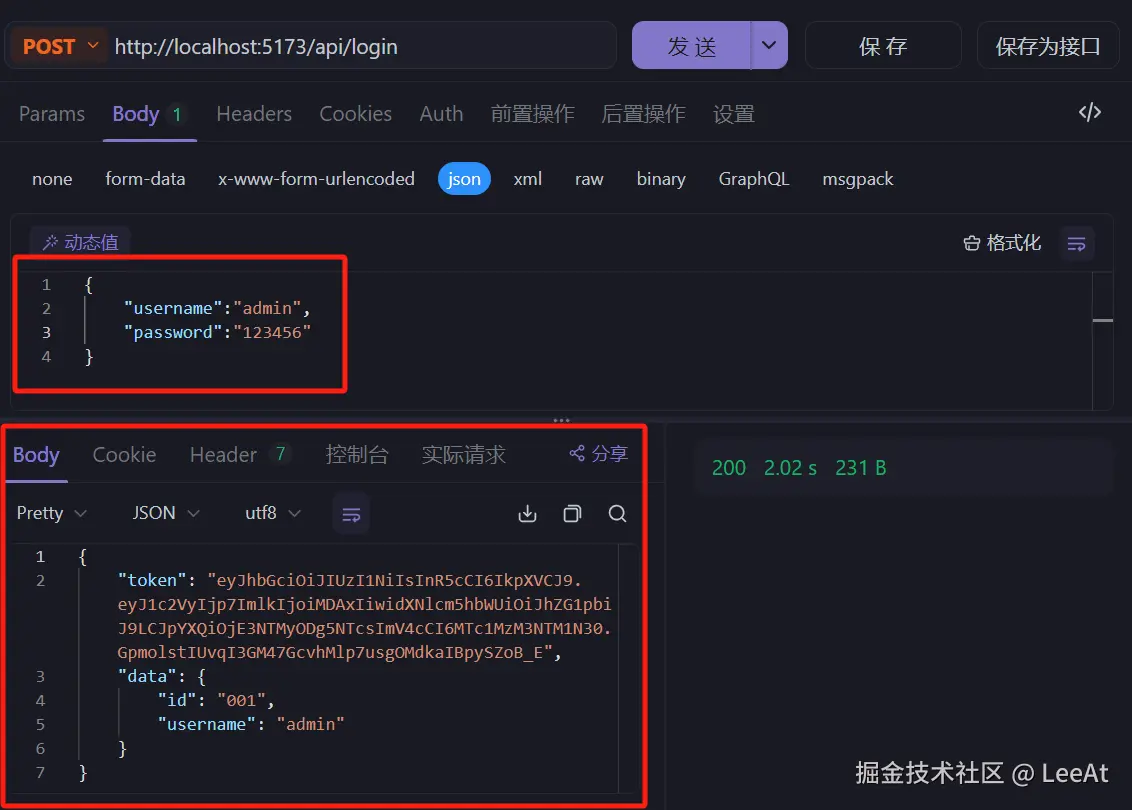1132x810 pixels.
Task: Open the request Headers tab
Action: 254,114
